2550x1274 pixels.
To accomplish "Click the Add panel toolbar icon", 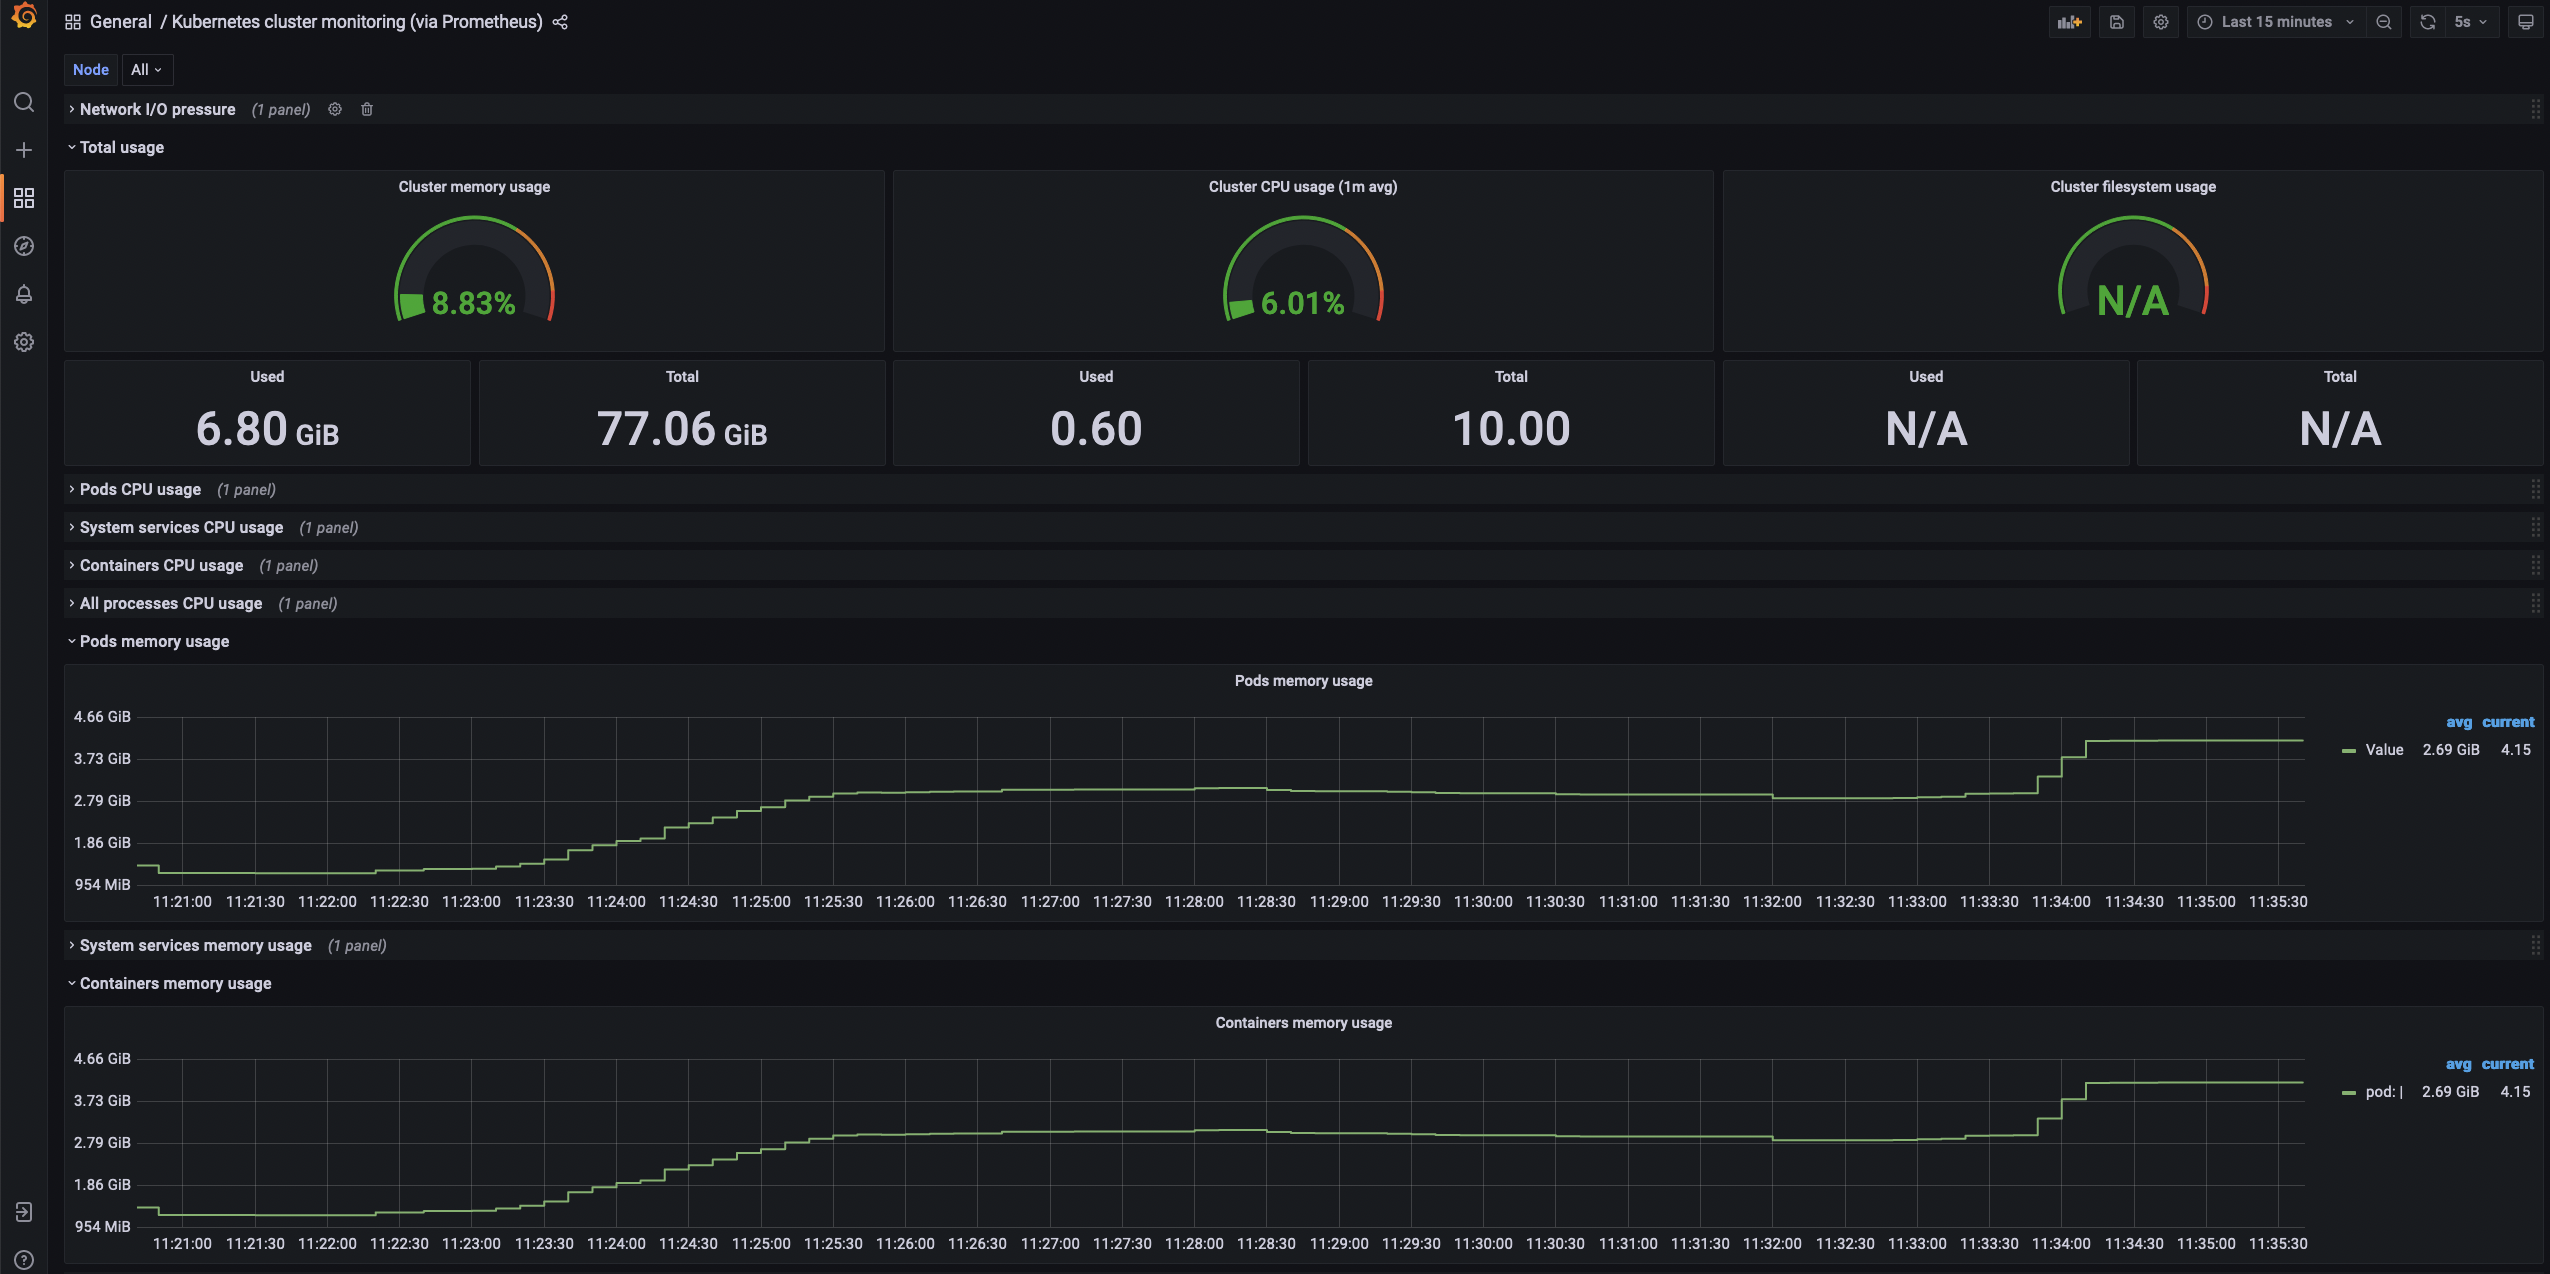I will pos(2069,22).
